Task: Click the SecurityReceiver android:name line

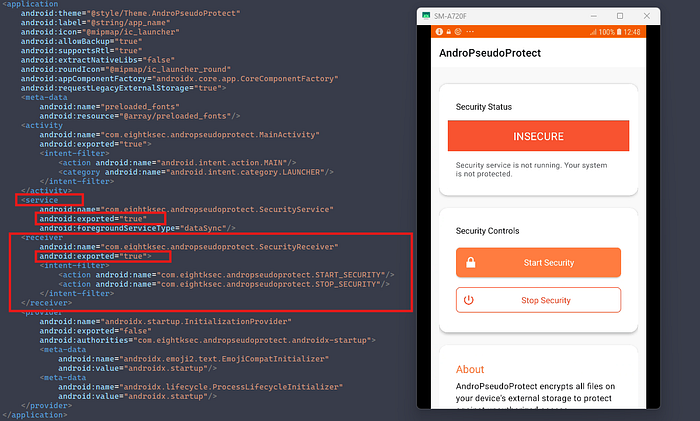Action: [x=189, y=247]
